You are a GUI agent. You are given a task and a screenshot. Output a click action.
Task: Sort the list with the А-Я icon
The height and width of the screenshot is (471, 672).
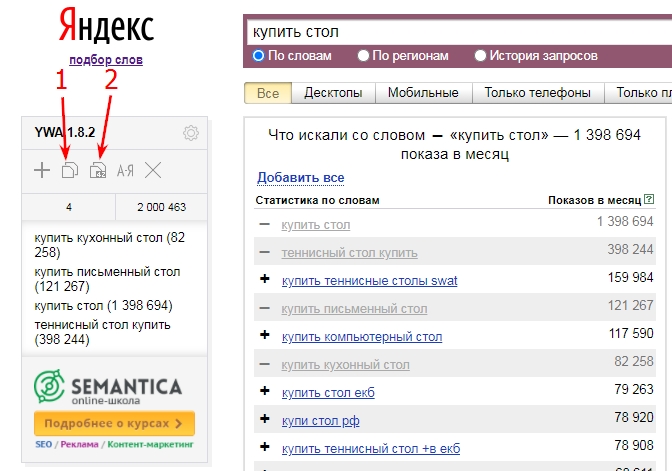click(x=125, y=171)
